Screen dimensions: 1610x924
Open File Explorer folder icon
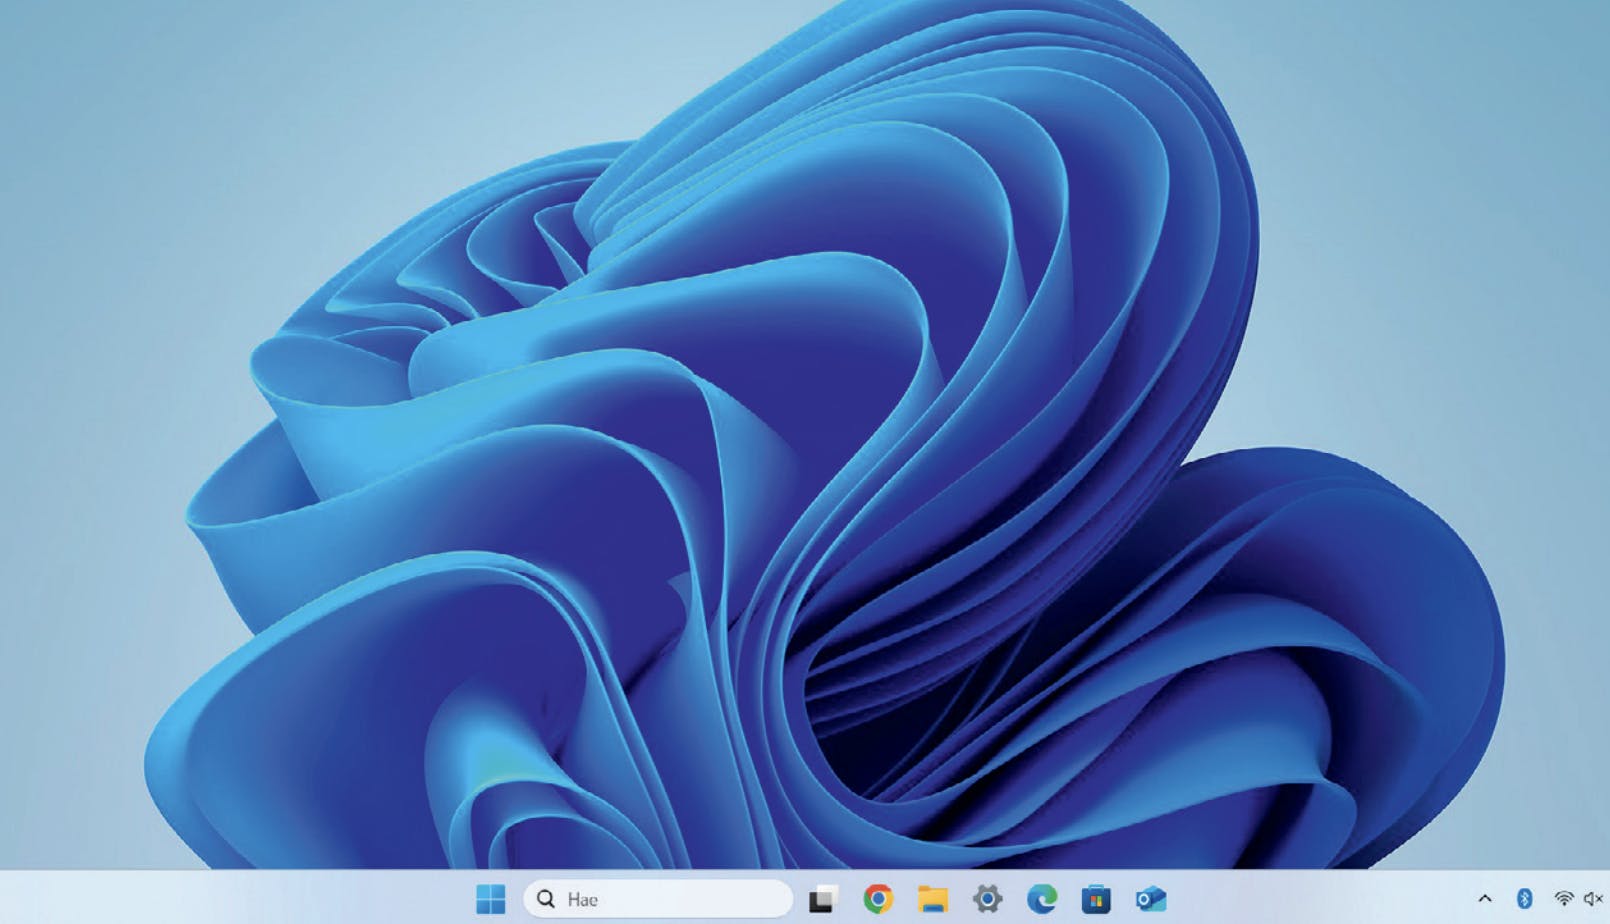pos(932,899)
